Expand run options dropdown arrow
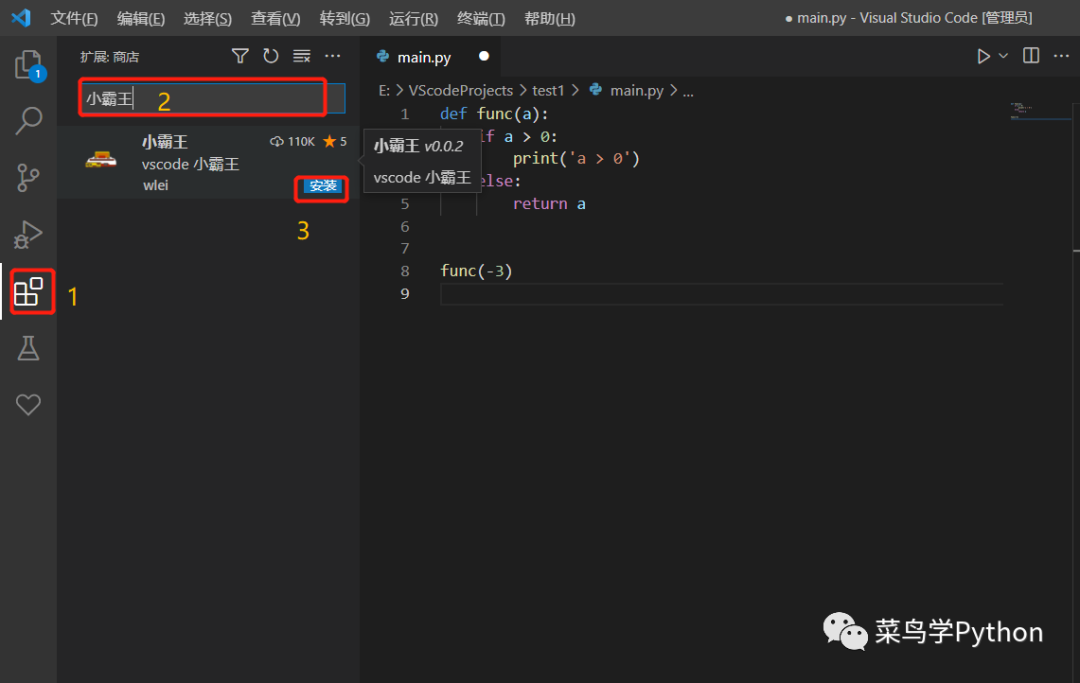The width and height of the screenshot is (1080, 683). click(x=1004, y=56)
